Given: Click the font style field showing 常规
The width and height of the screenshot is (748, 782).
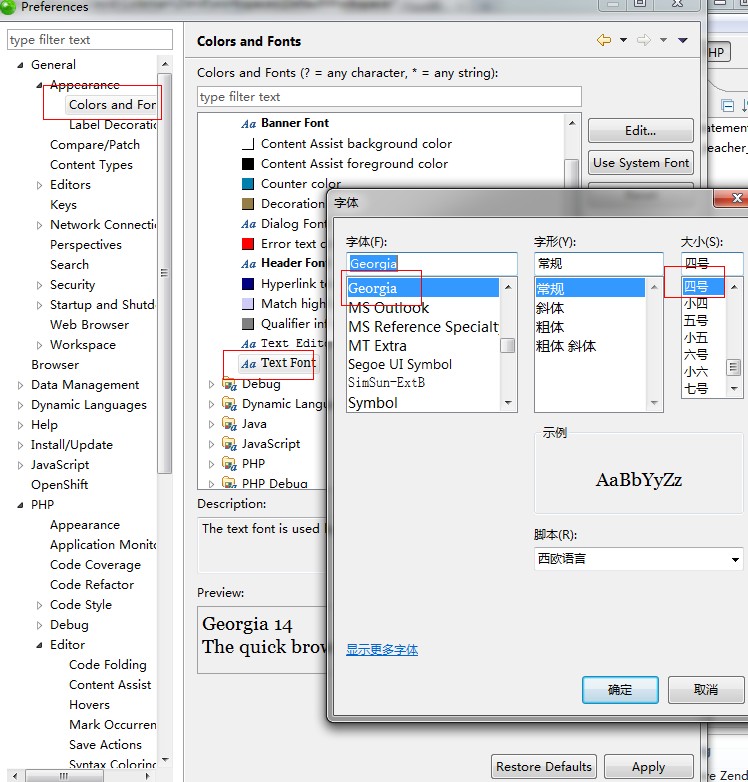Looking at the screenshot, I should pos(598,263).
